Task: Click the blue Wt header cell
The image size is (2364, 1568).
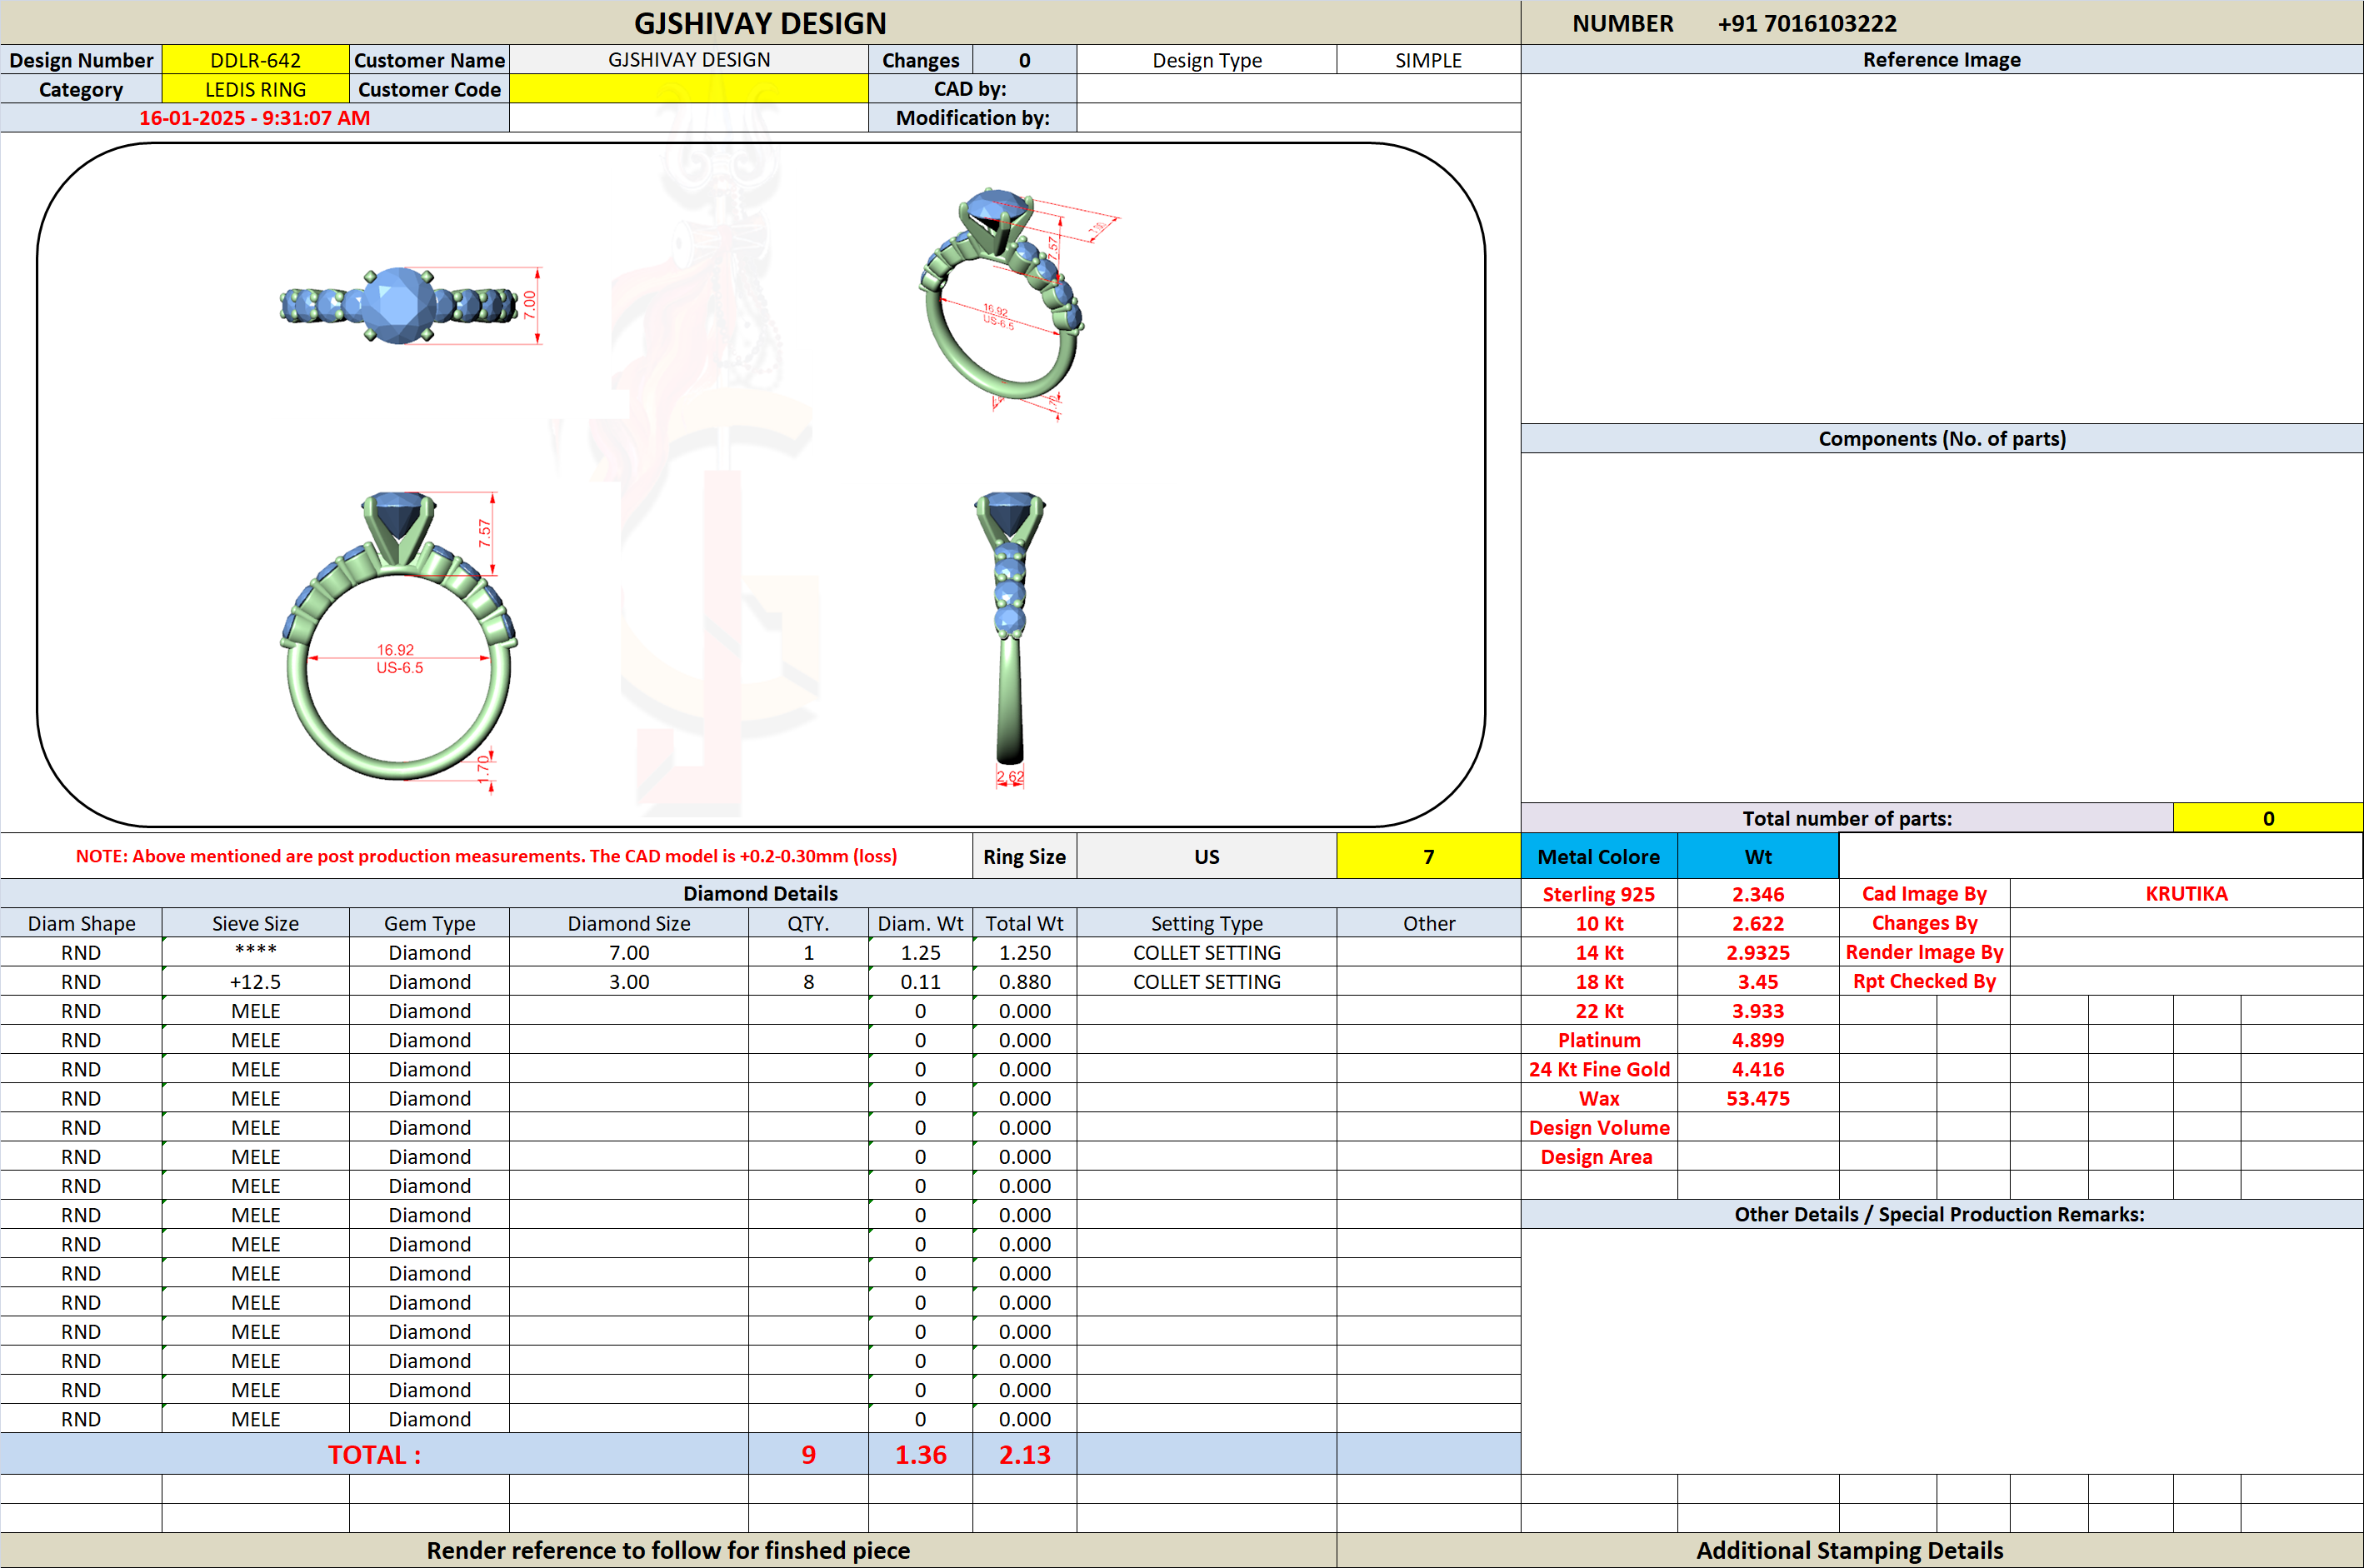Action: (x=1757, y=856)
